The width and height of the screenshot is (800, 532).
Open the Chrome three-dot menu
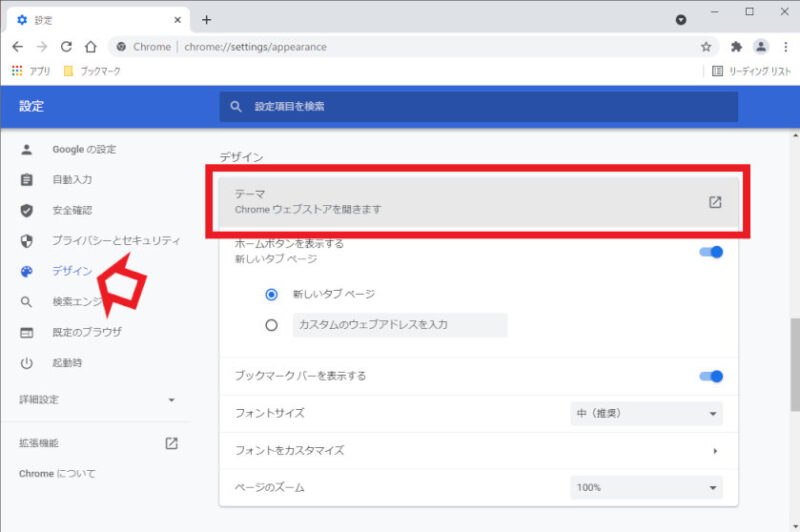(x=786, y=47)
